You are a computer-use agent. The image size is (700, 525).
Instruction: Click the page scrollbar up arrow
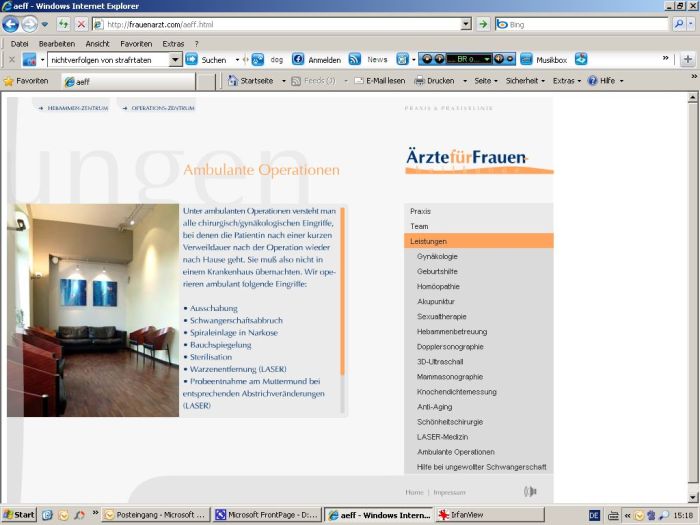(x=692, y=97)
